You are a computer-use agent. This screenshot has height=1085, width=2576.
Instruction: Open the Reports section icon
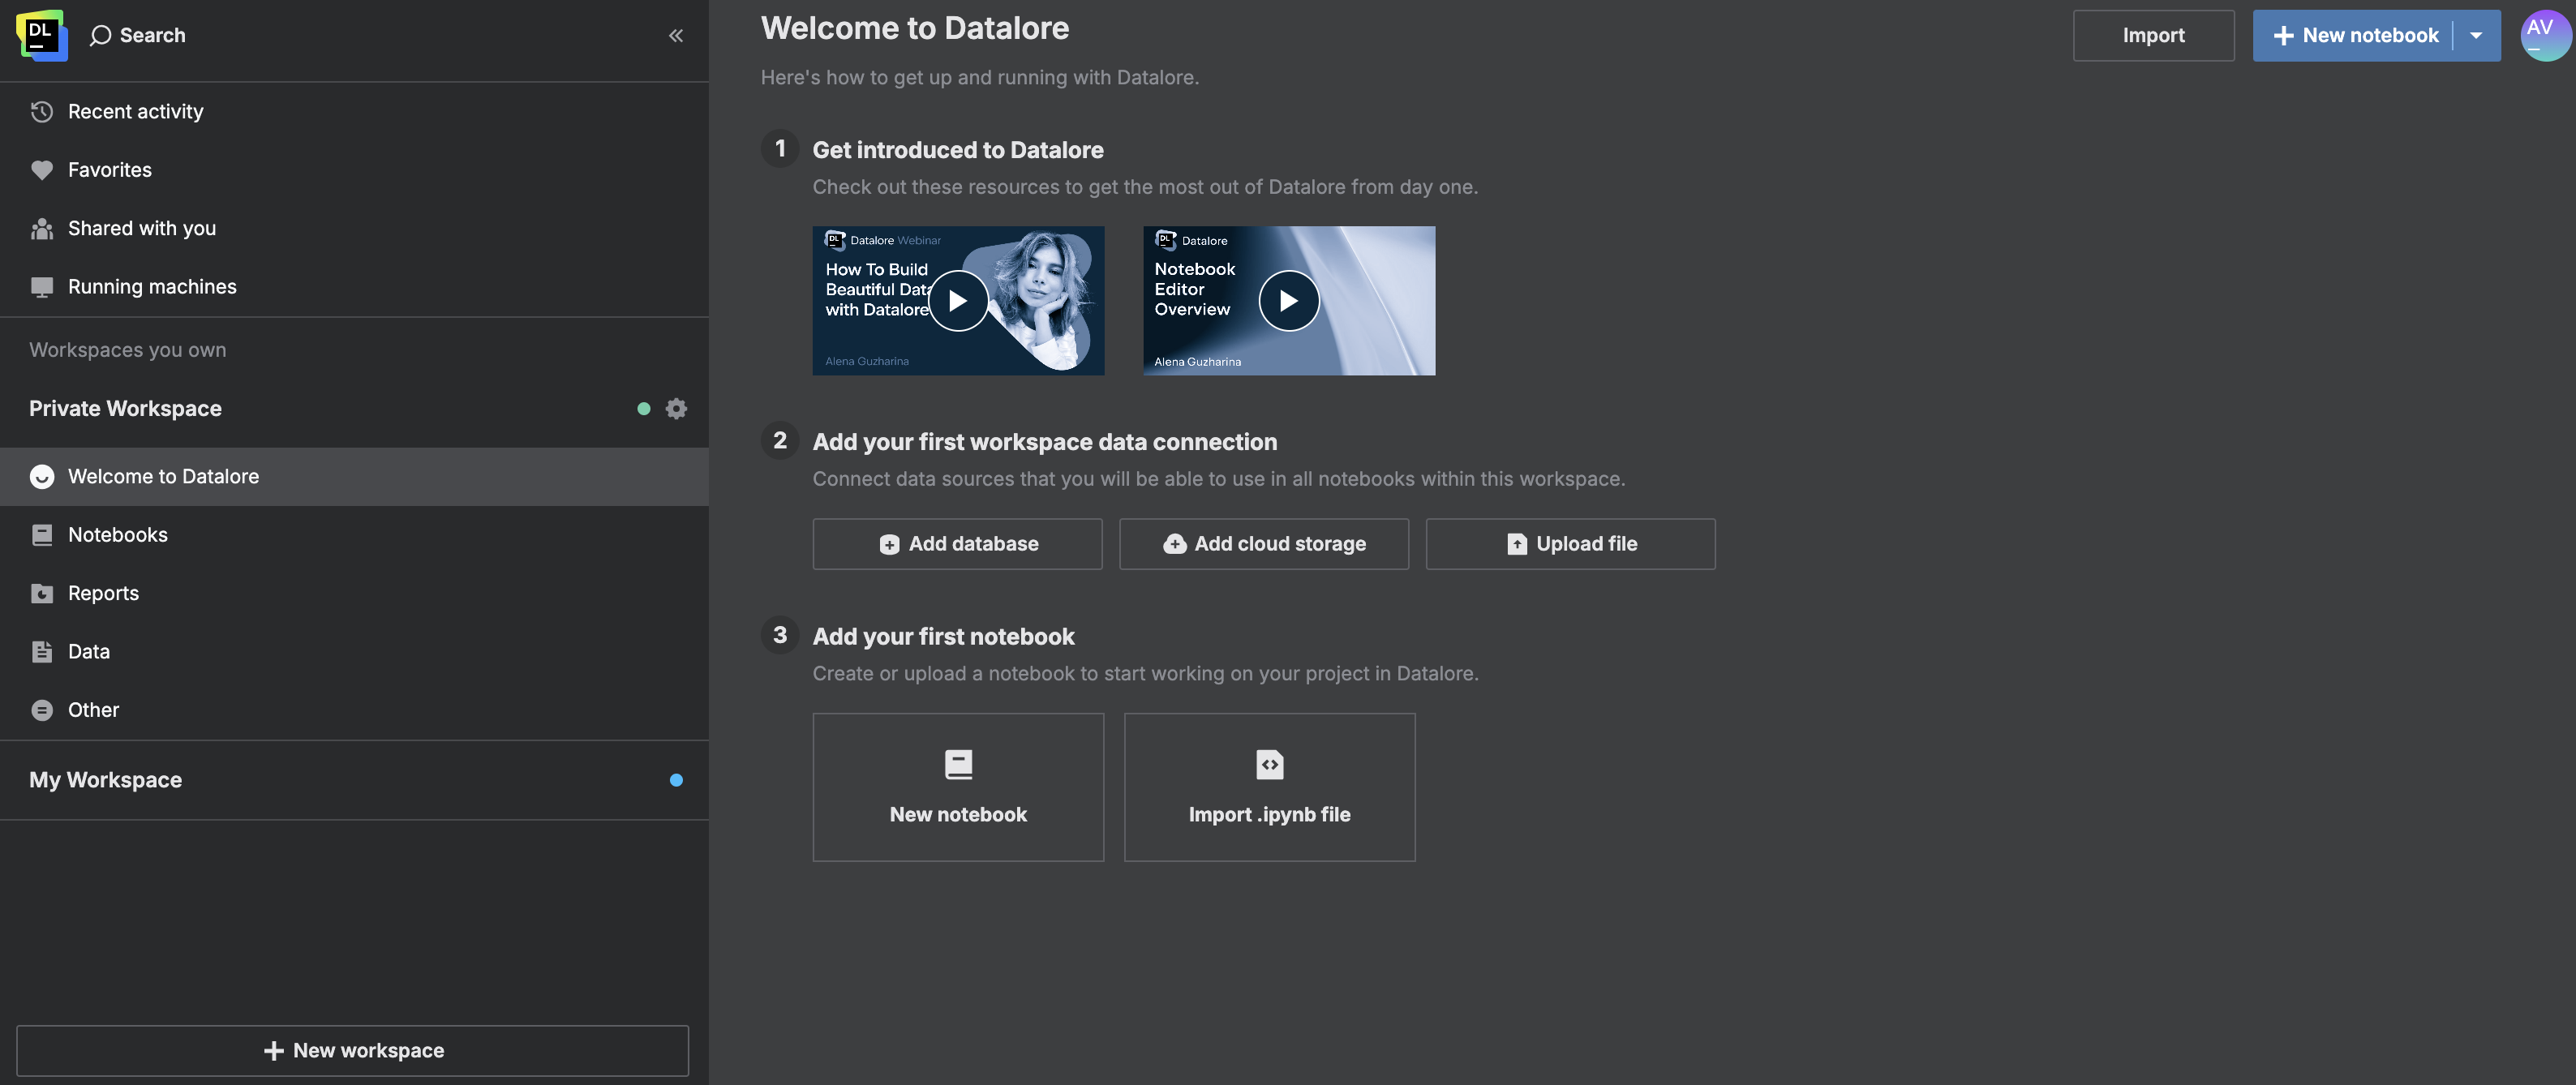coord(41,592)
